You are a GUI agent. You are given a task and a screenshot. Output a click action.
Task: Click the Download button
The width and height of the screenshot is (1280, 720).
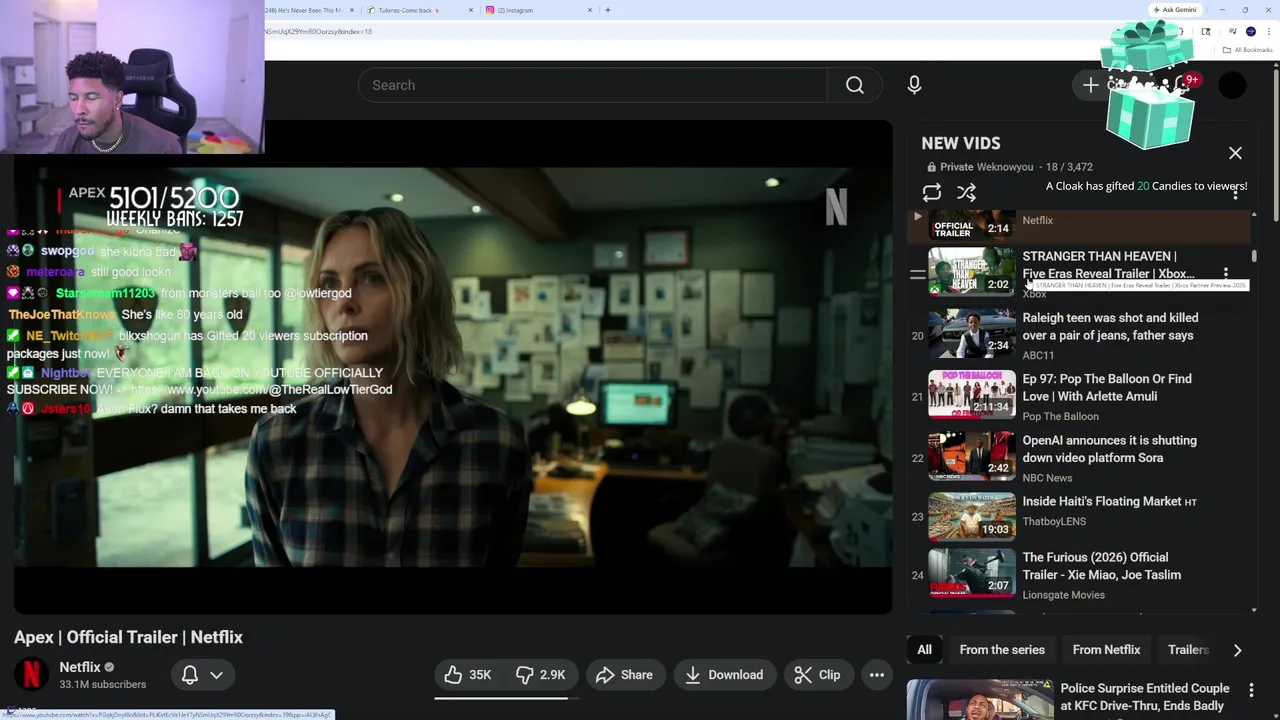[724, 675]
